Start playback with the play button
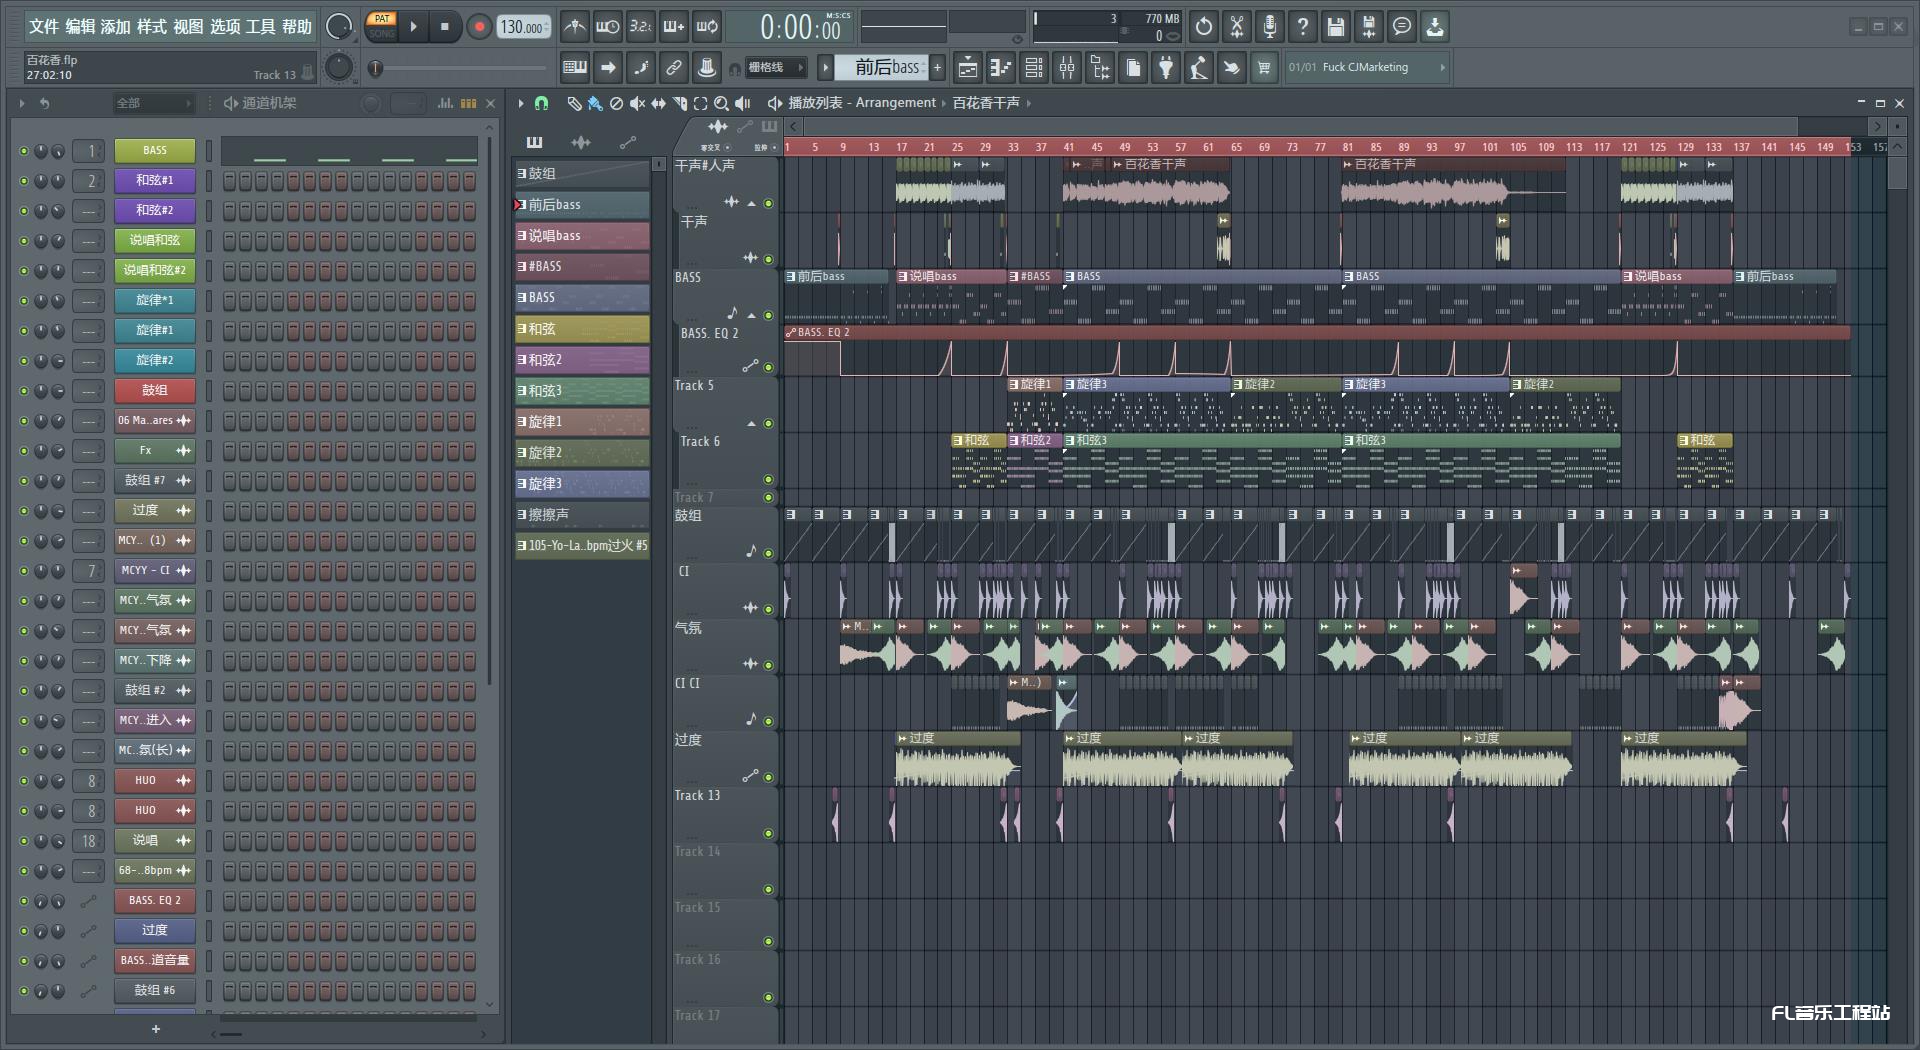1920x1050 pixels. 413,27
